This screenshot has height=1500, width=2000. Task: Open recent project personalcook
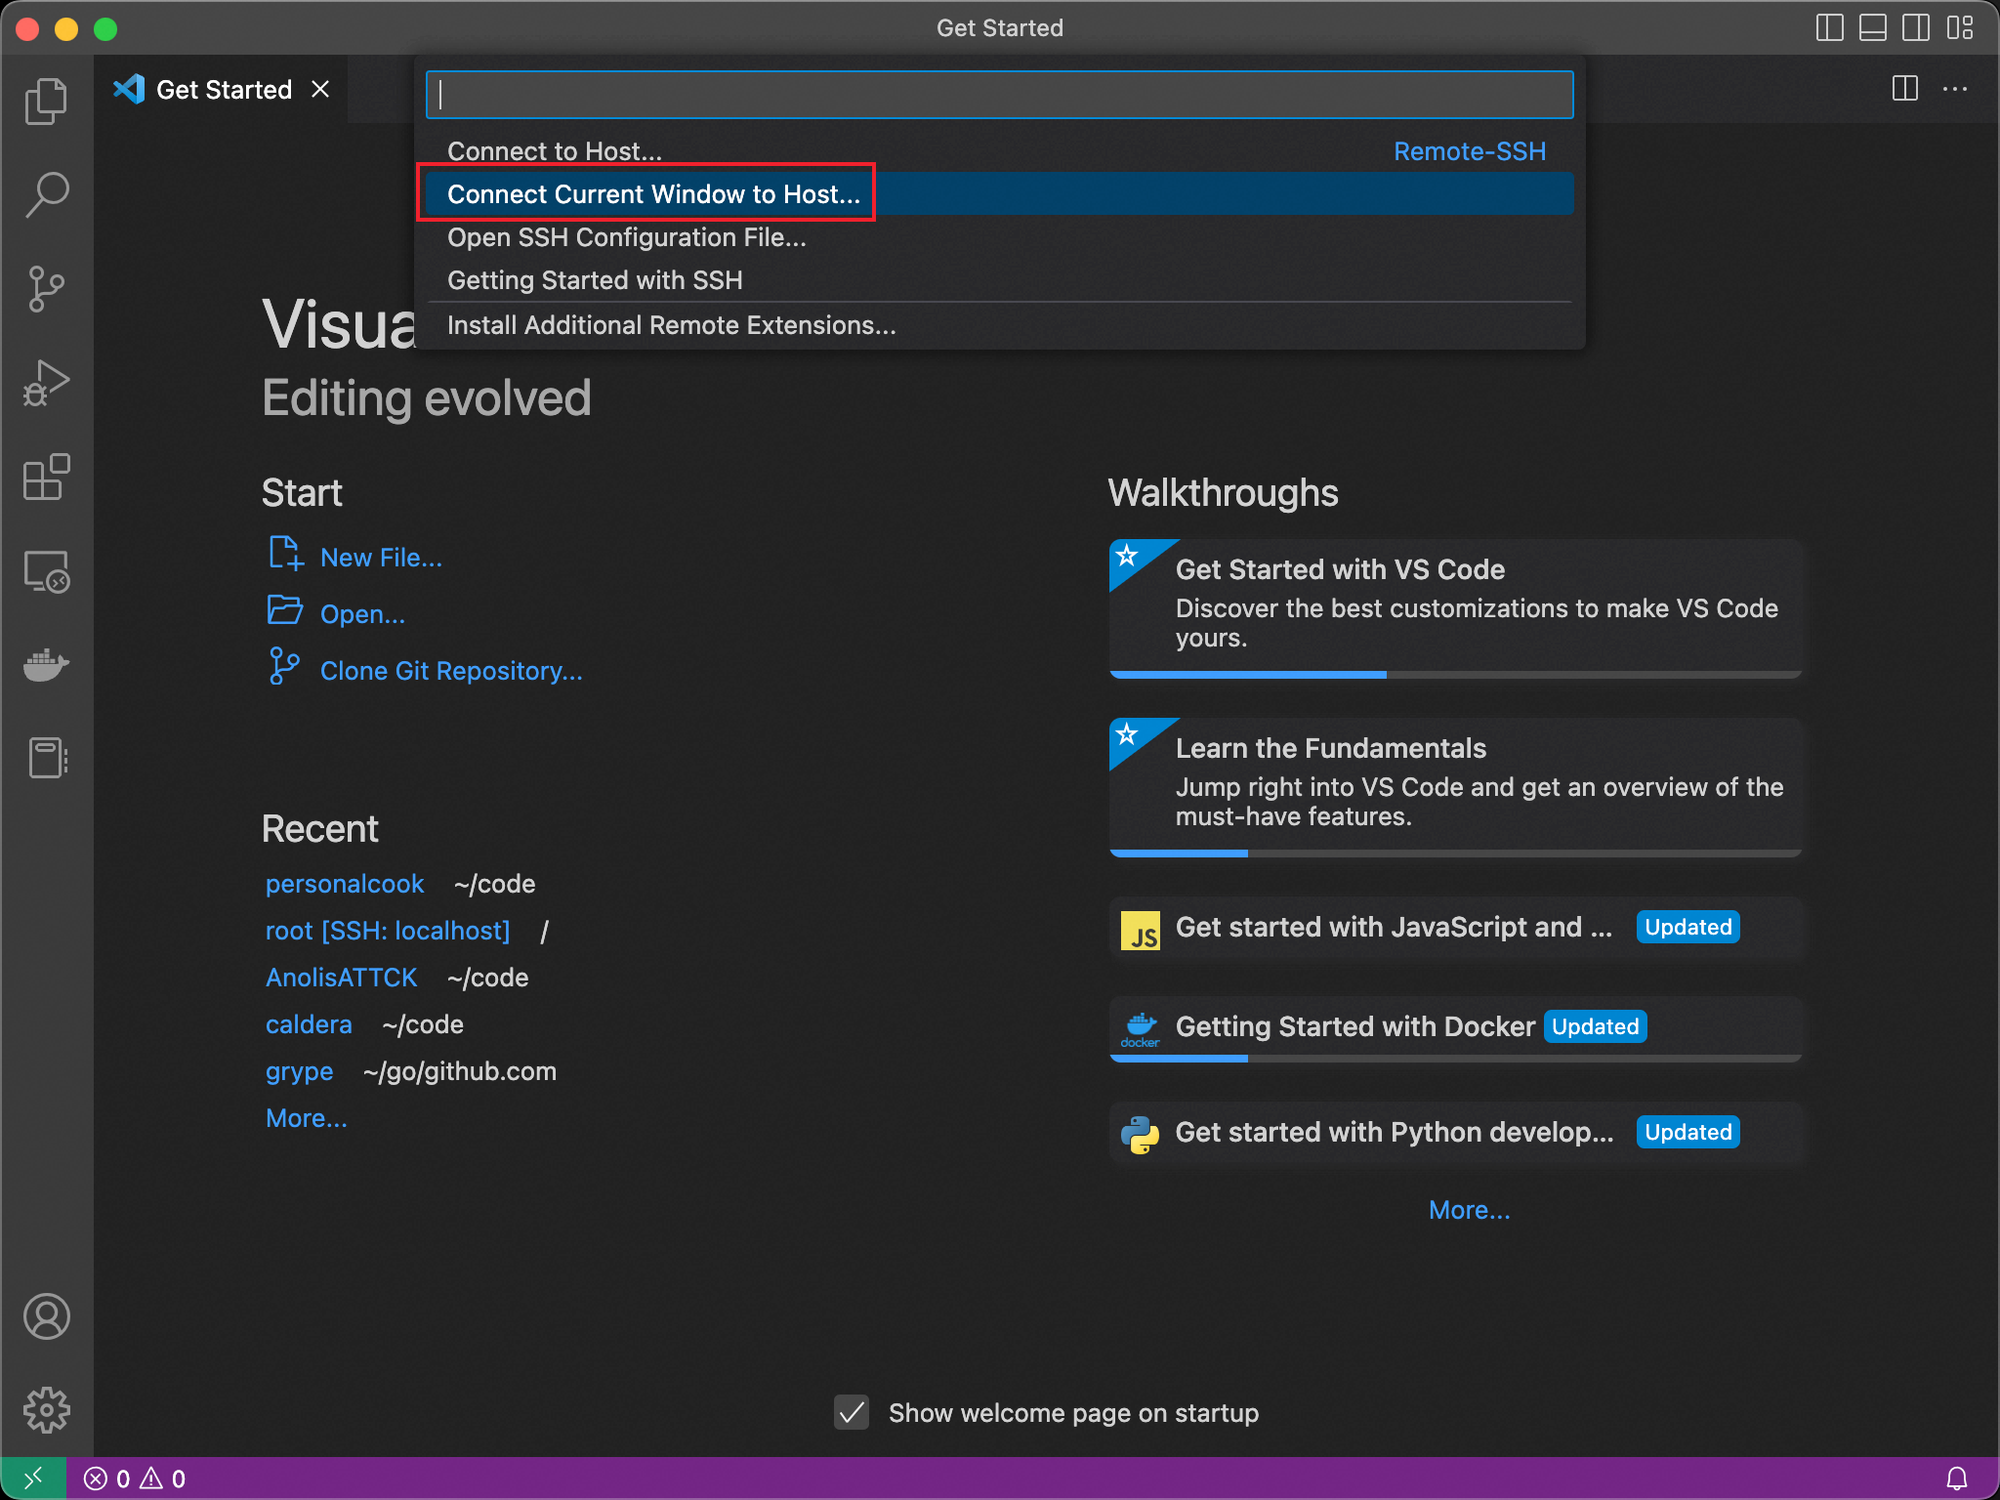coord(345,884)
